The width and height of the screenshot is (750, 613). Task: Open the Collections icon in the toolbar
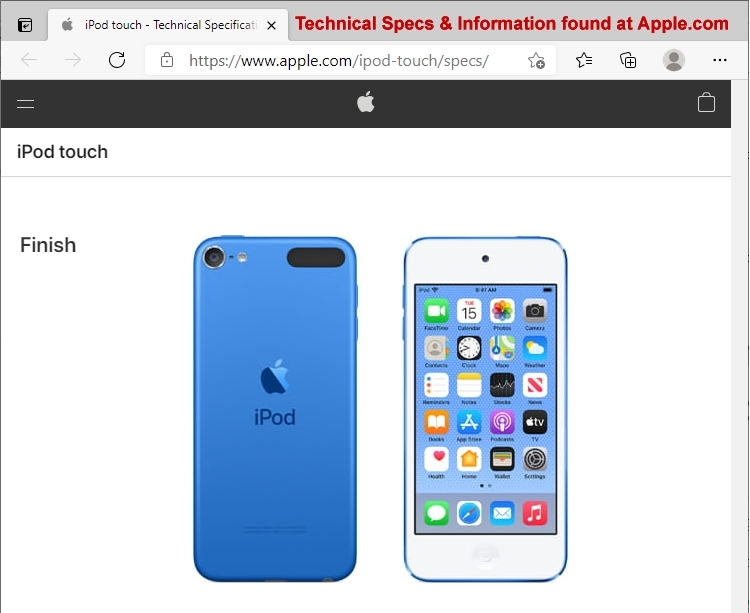click(x=628, y=60)
